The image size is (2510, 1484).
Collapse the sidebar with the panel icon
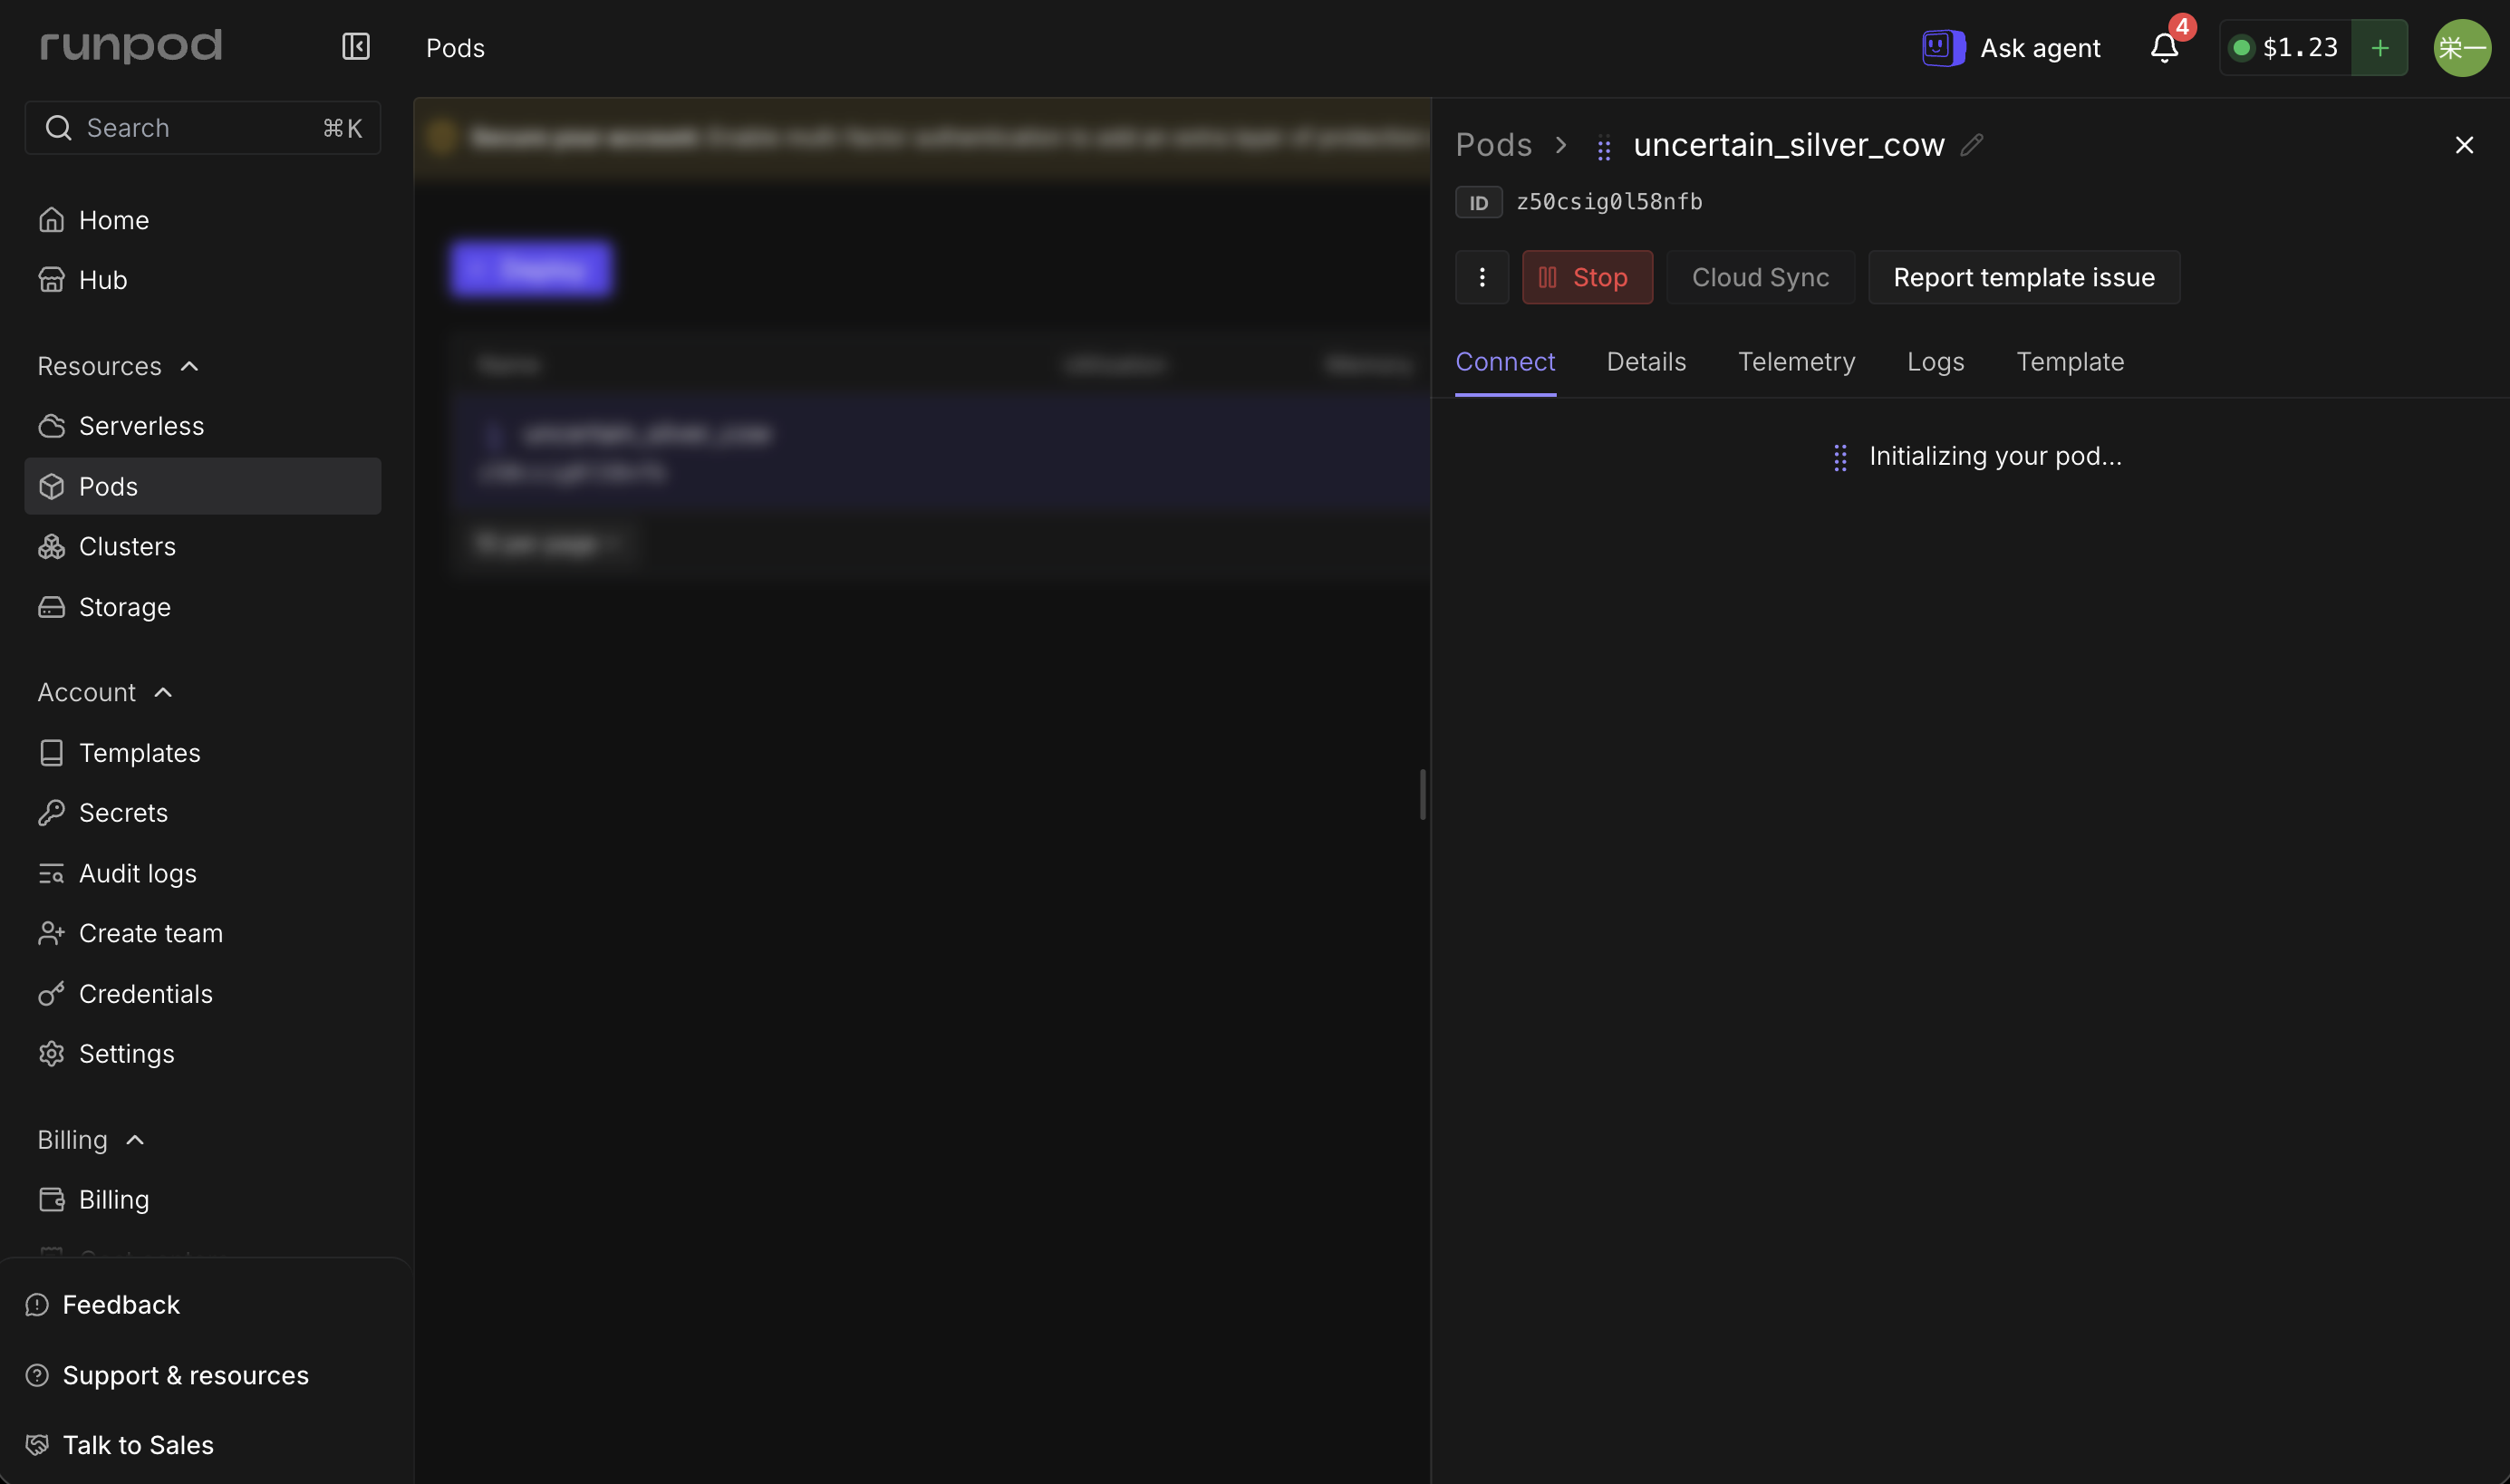[x=356, y=47]
